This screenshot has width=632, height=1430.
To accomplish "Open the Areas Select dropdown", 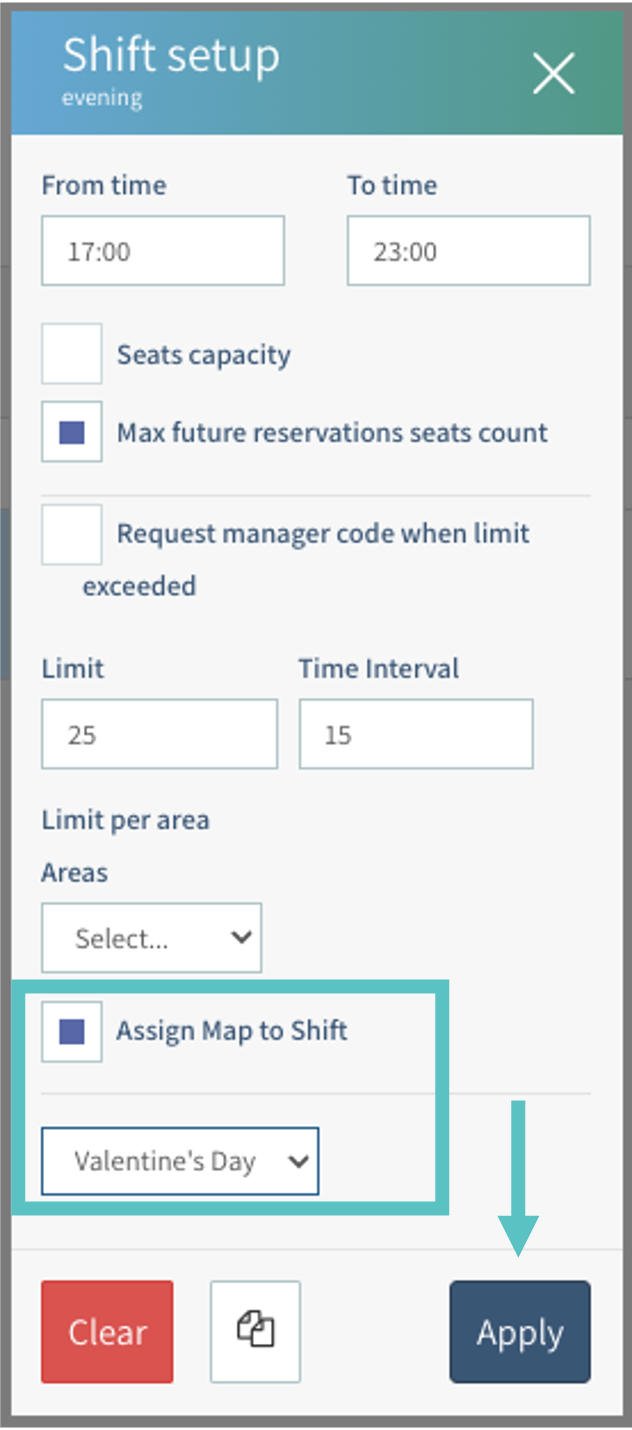I will tap(151, 938).
